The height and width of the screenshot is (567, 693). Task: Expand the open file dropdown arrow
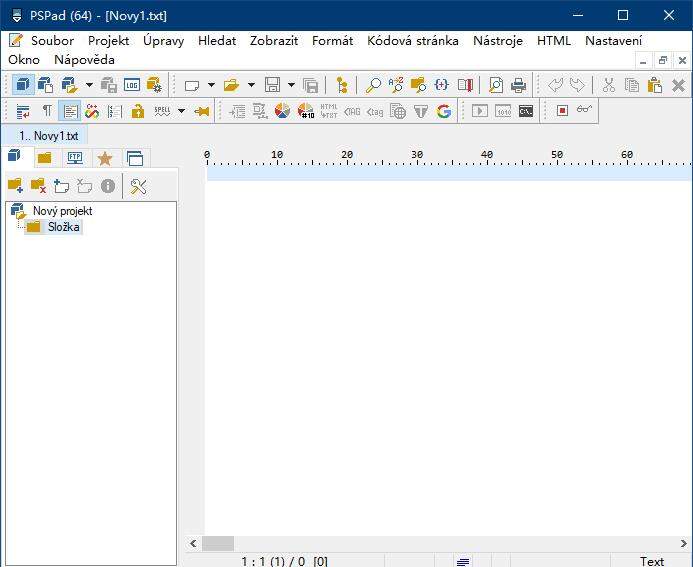[x=251, y=84]
